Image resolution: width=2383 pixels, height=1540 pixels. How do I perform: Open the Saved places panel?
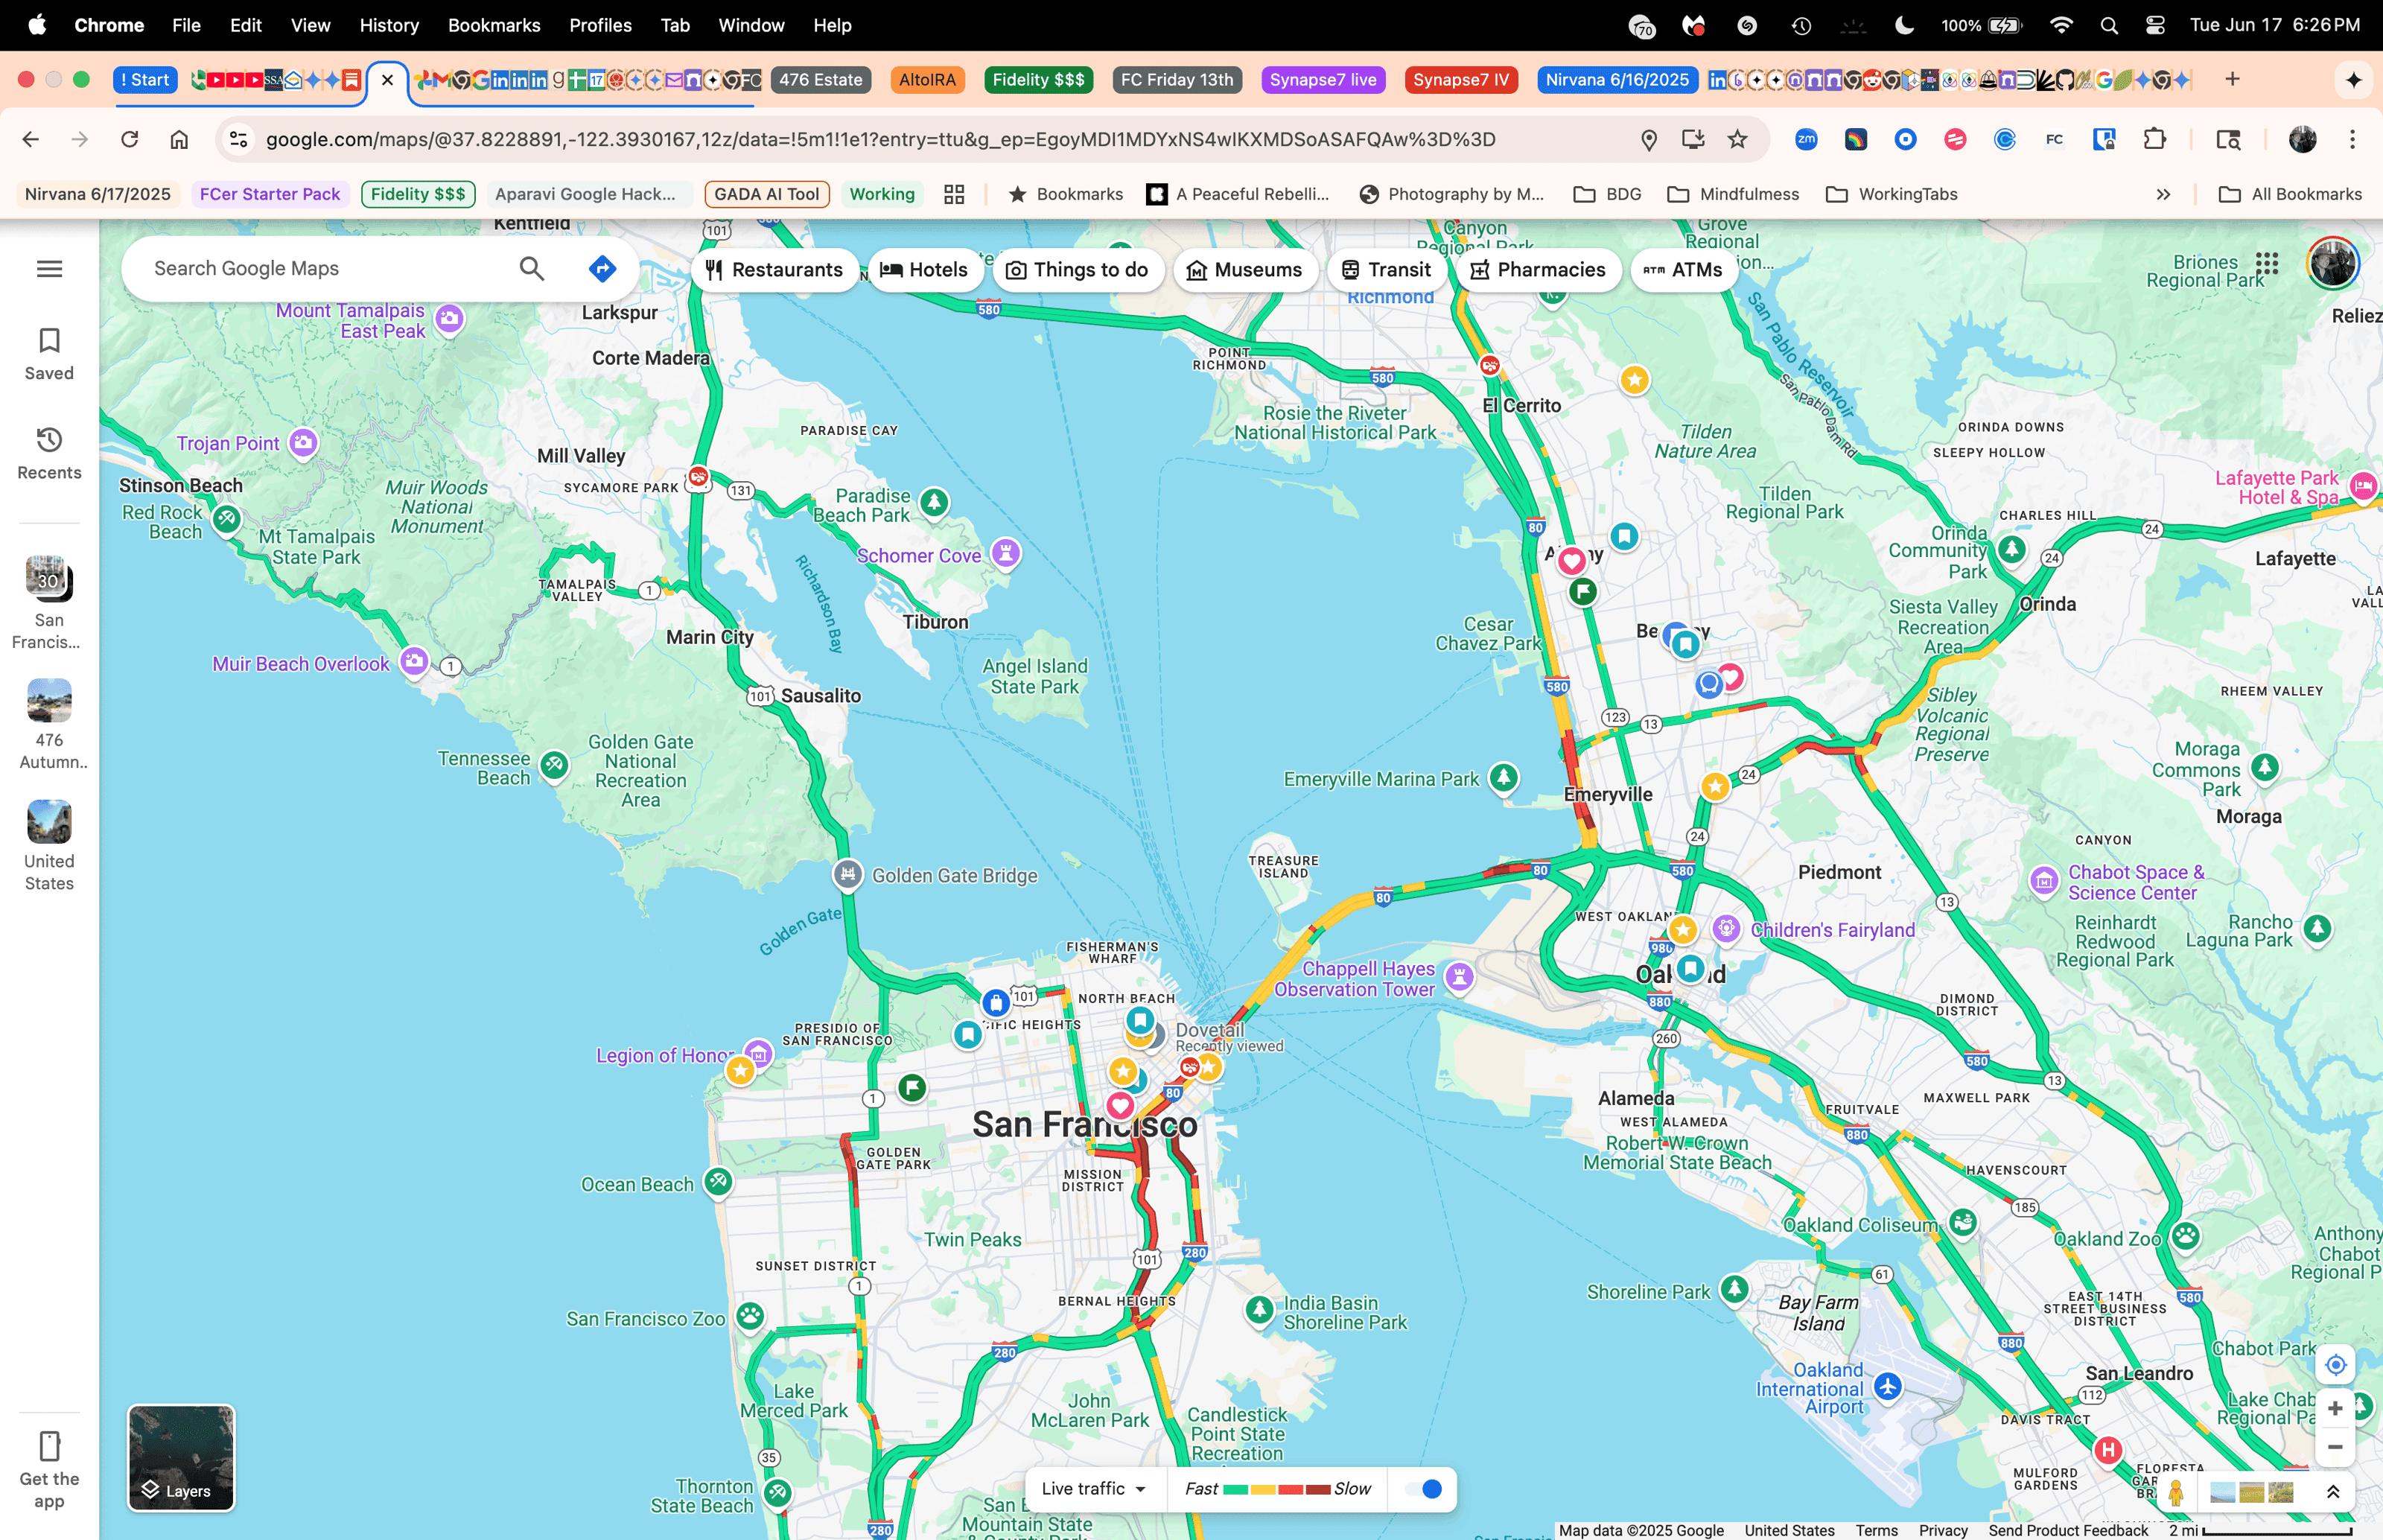tap(49, 354)
